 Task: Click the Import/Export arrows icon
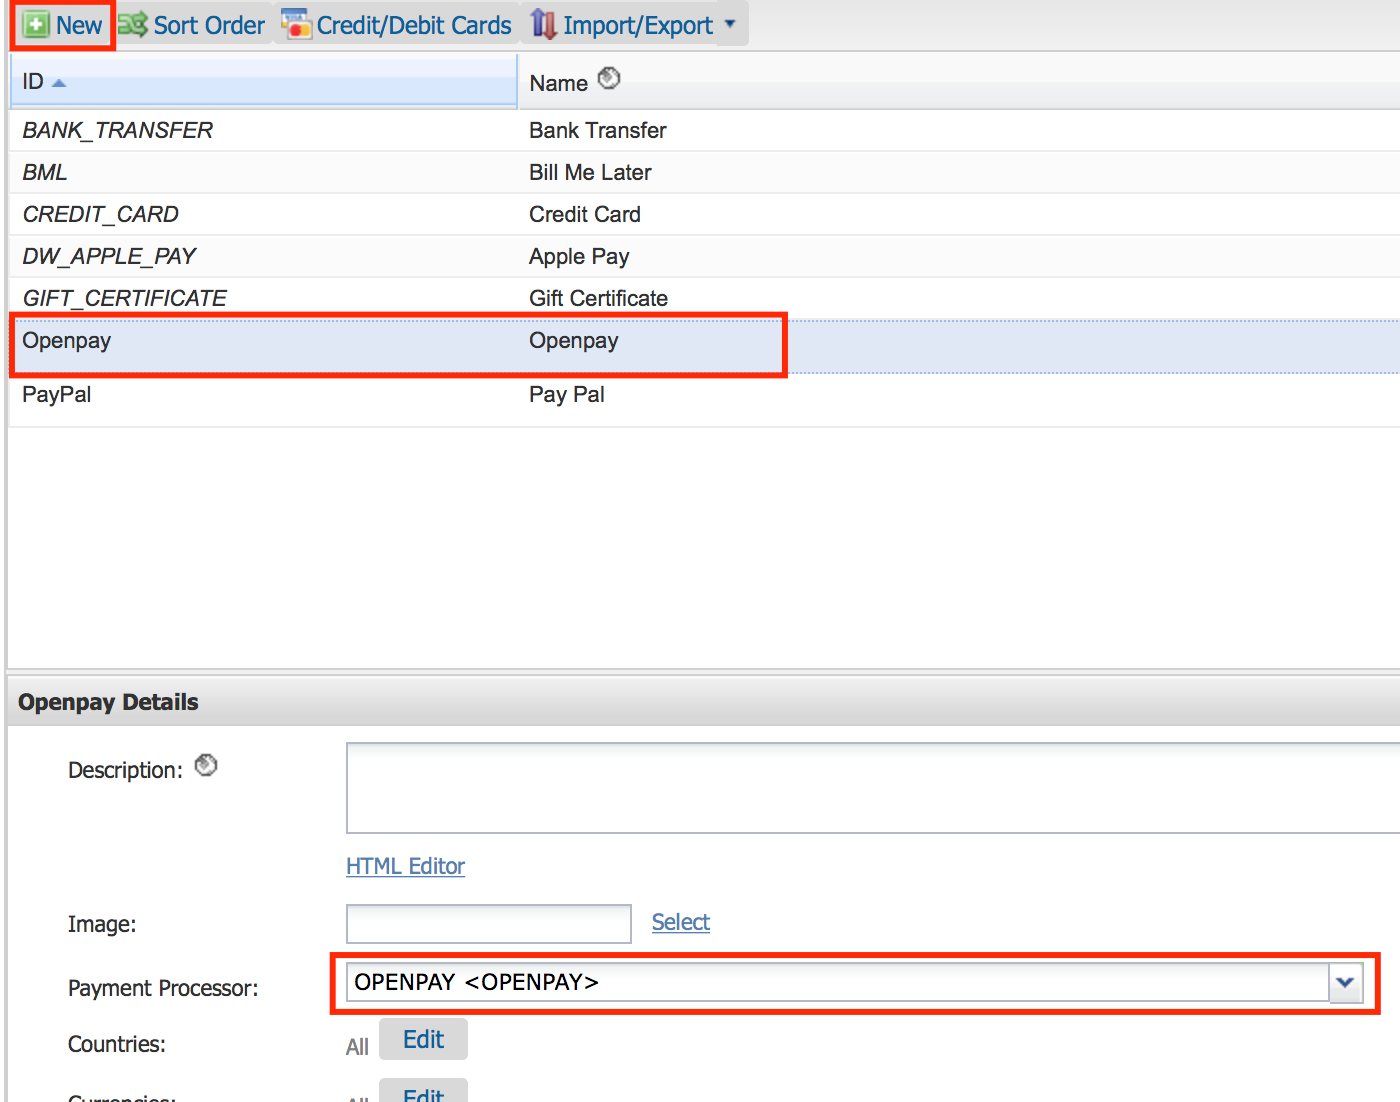pyautogui.click(x=543, y=25)
